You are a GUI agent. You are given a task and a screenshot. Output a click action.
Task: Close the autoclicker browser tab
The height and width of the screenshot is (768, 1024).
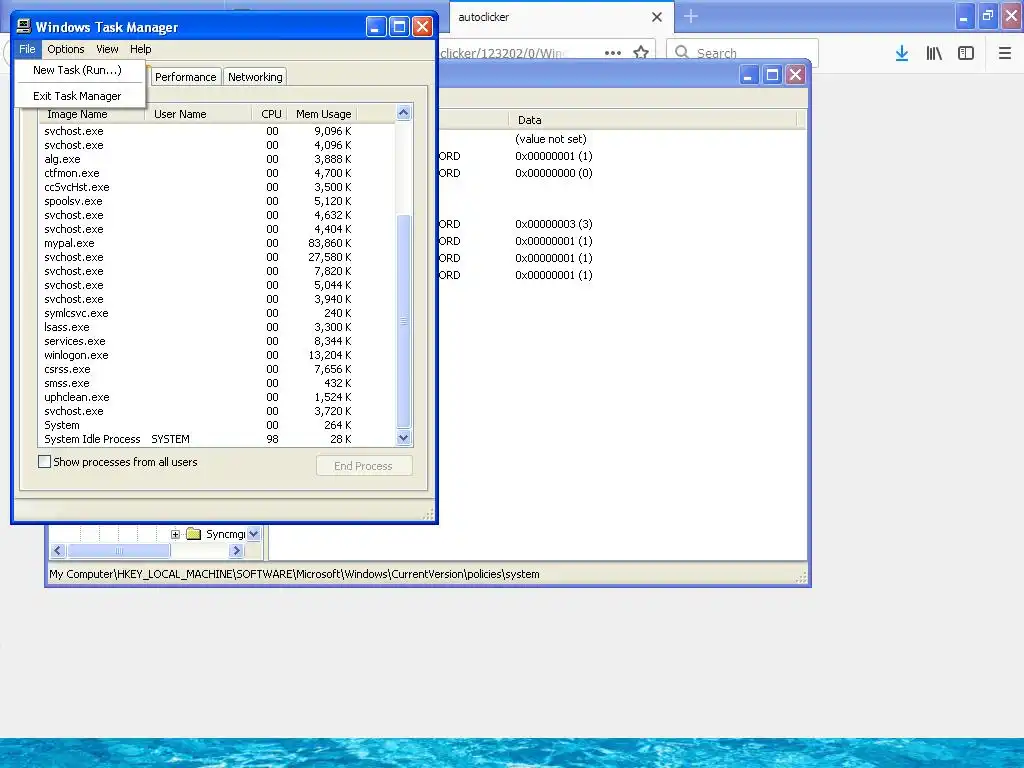(657, 17)
